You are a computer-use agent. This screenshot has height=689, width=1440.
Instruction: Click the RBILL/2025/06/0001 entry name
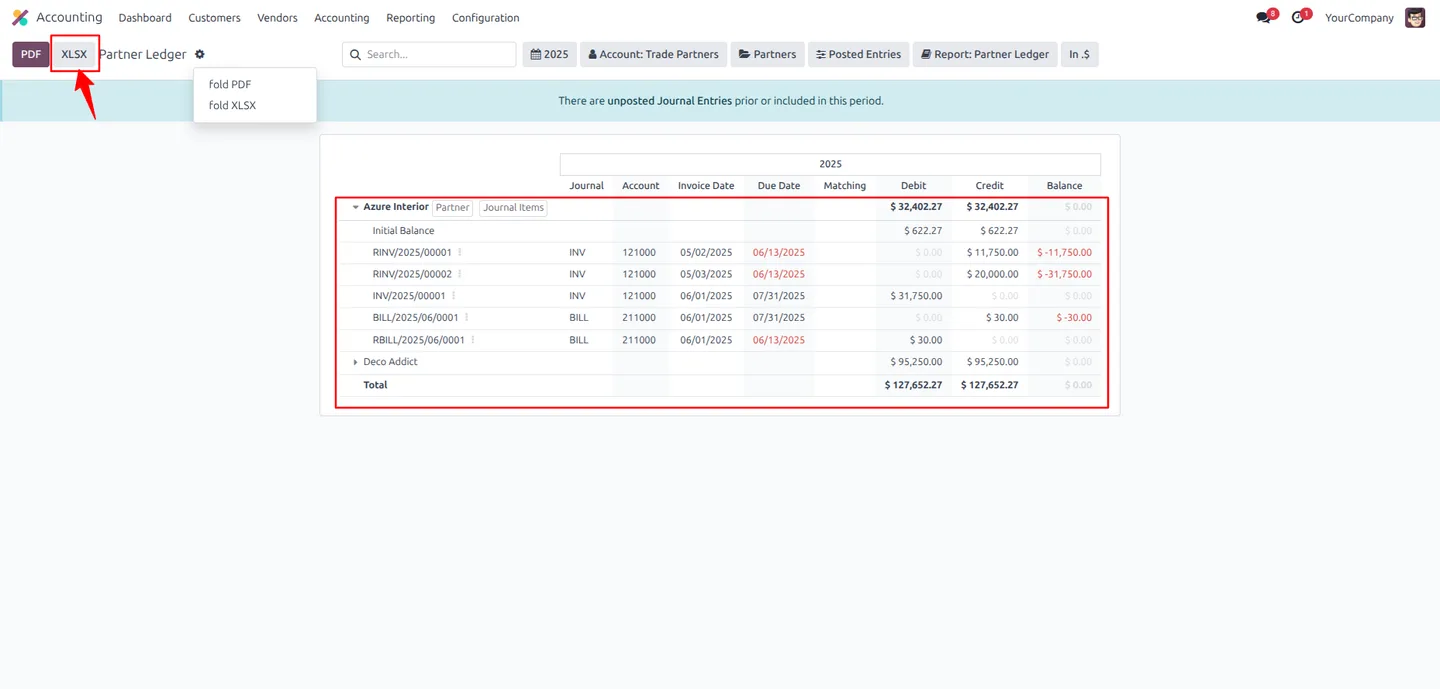pyautogui.click(x=419, y=340)
